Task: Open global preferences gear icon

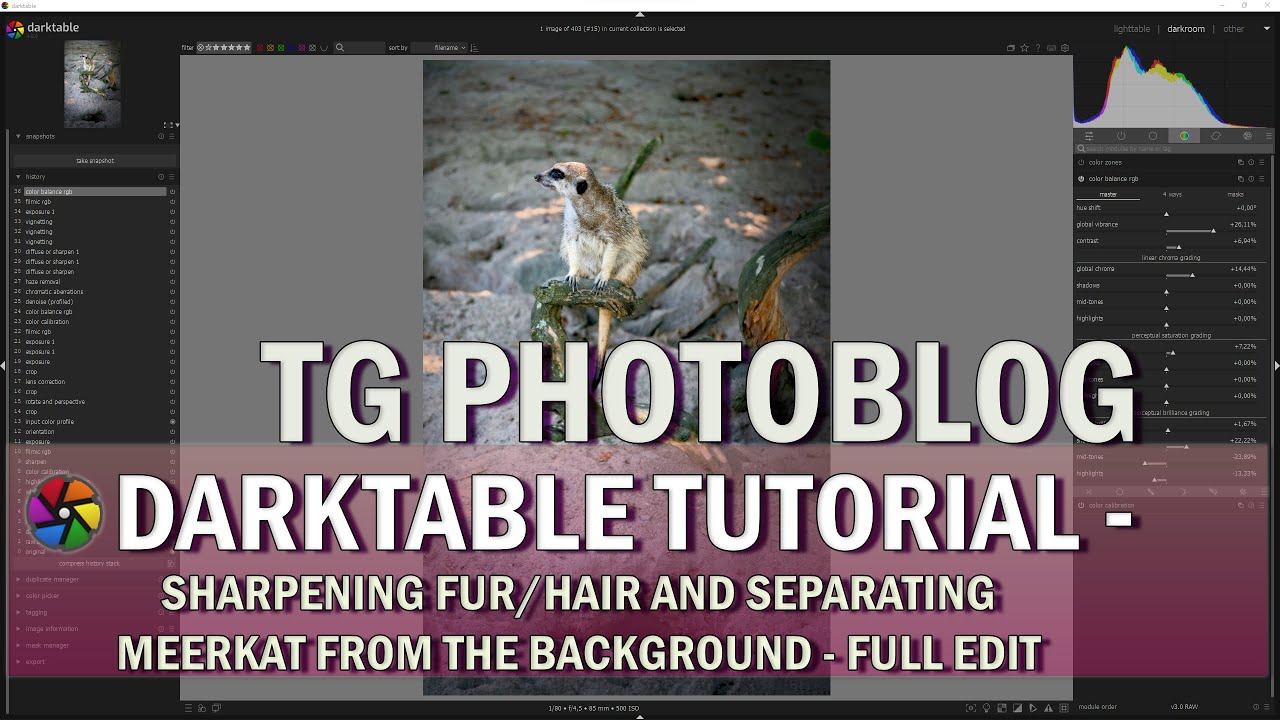Action: (x=1064, y=48)
